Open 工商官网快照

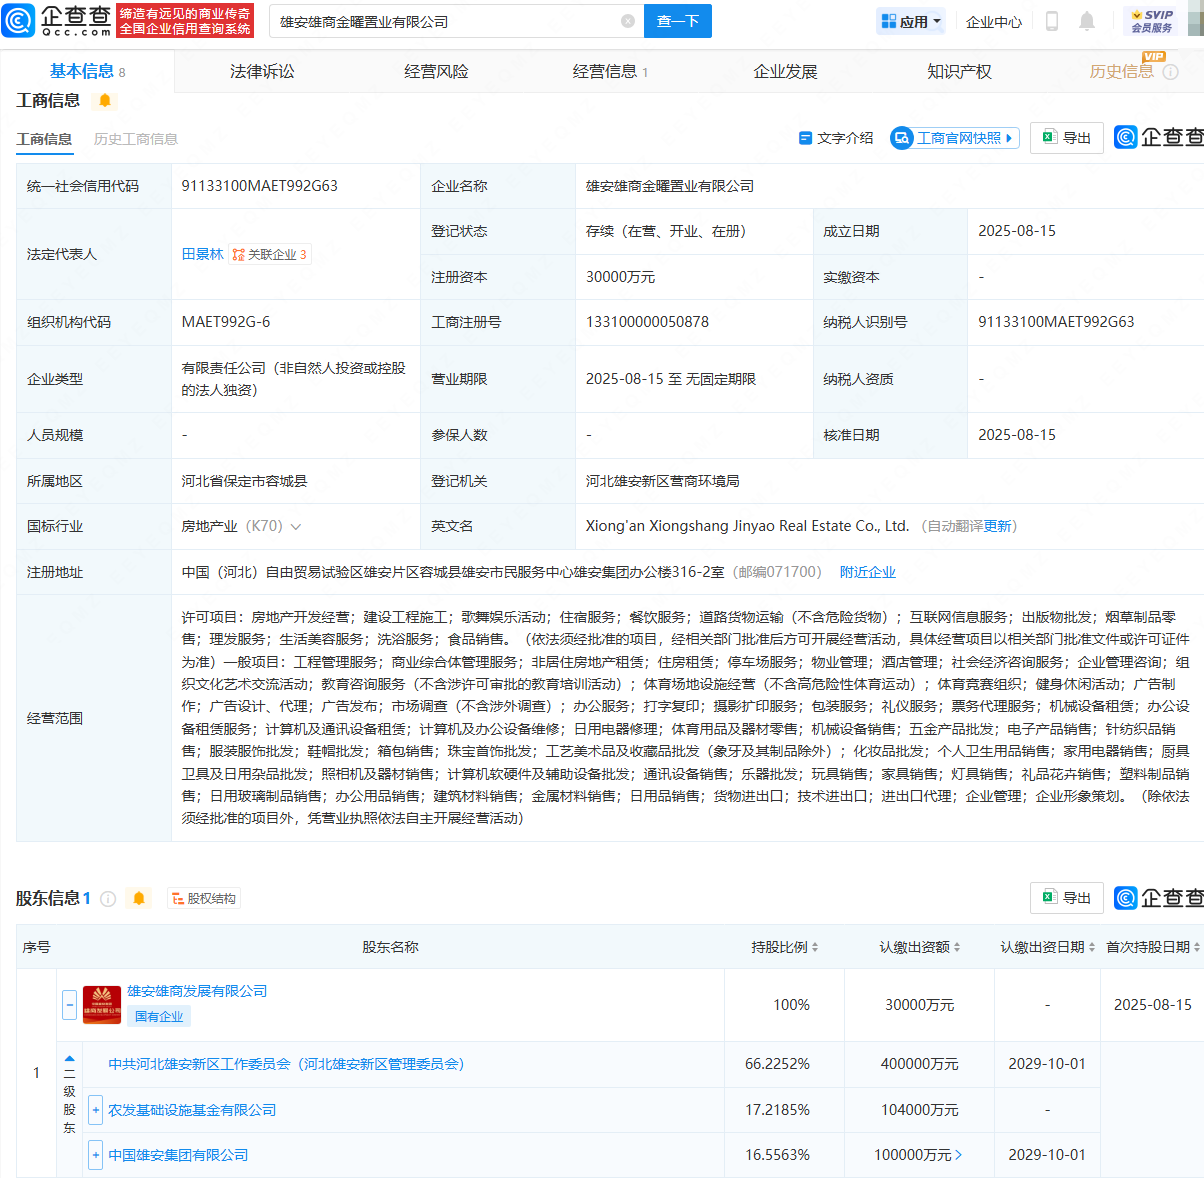pyautogui.click(x=954, y=138)
